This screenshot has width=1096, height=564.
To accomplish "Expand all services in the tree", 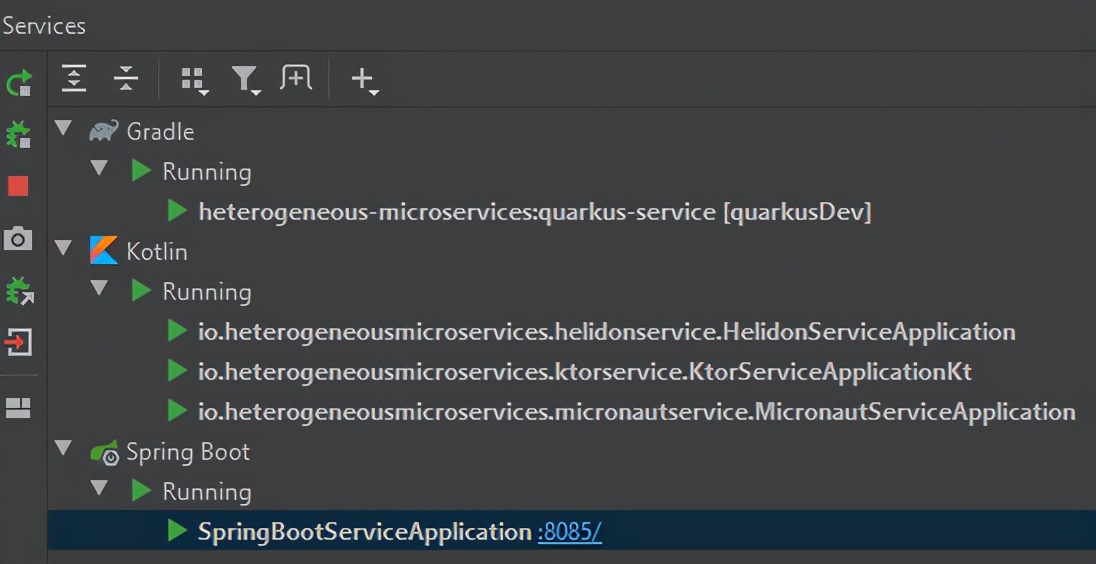I will (74, 78).
